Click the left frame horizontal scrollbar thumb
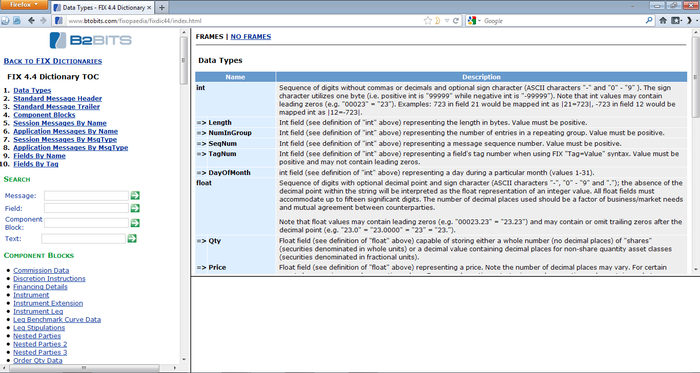This screenshot has width=700, height=373. tap(84, 368)
